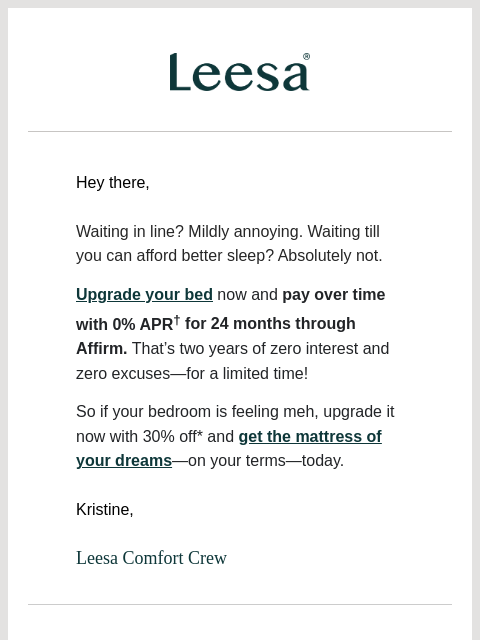Click the bold "pay over time" text
This screenshot has width=480, height=640.
tap(333, 294)
